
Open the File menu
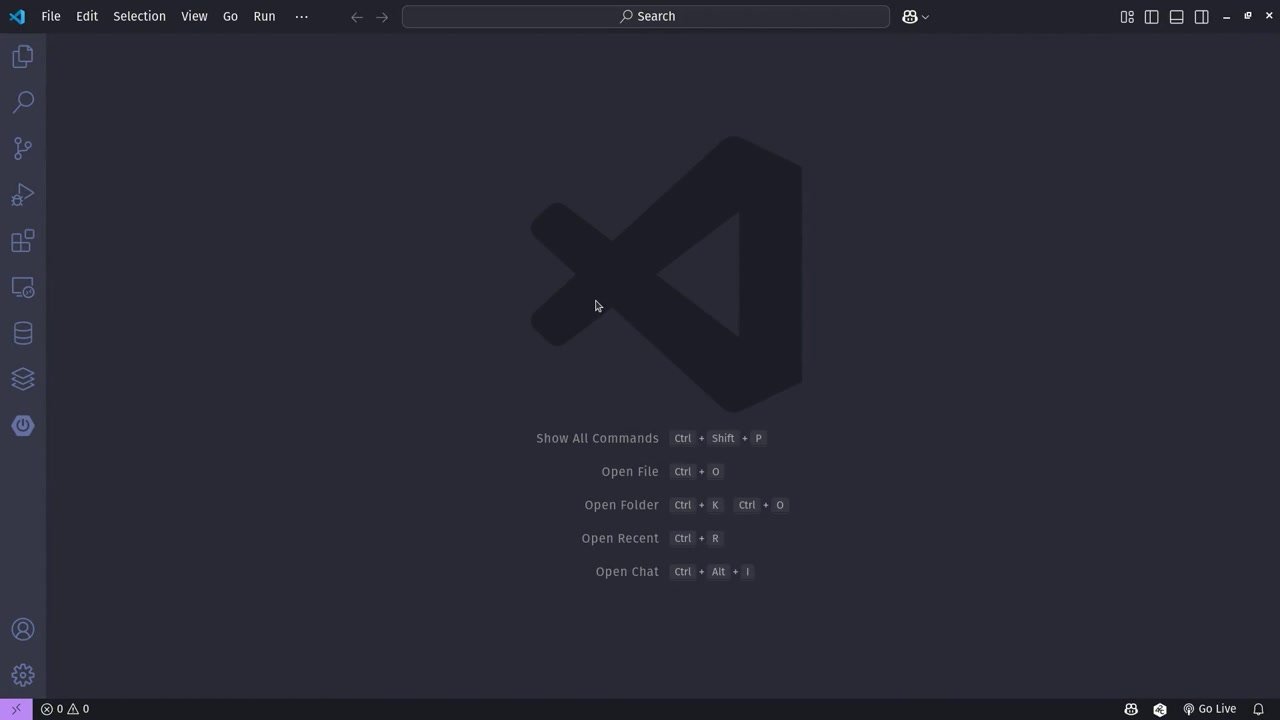pos(51,16)
